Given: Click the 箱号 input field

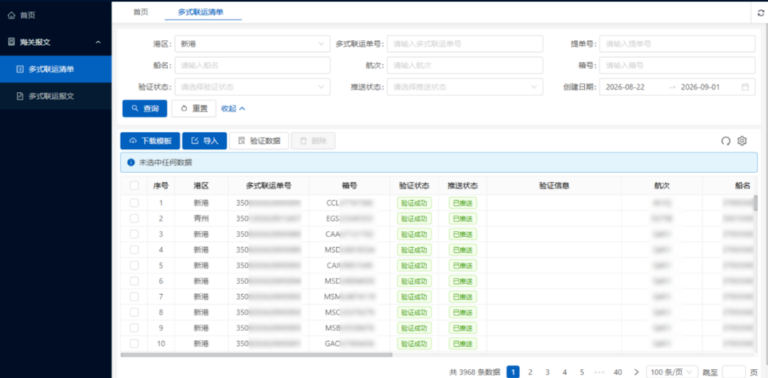Looking at the screenshot, I should coord(677,66).
